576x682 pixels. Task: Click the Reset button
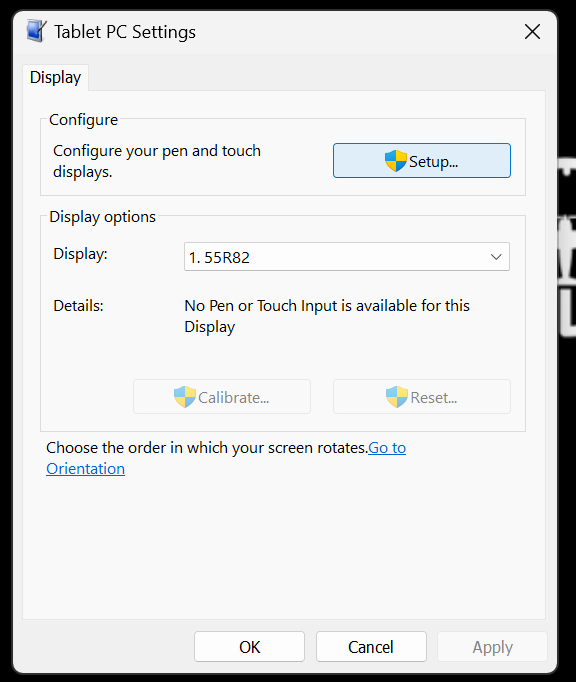(422, 397)
